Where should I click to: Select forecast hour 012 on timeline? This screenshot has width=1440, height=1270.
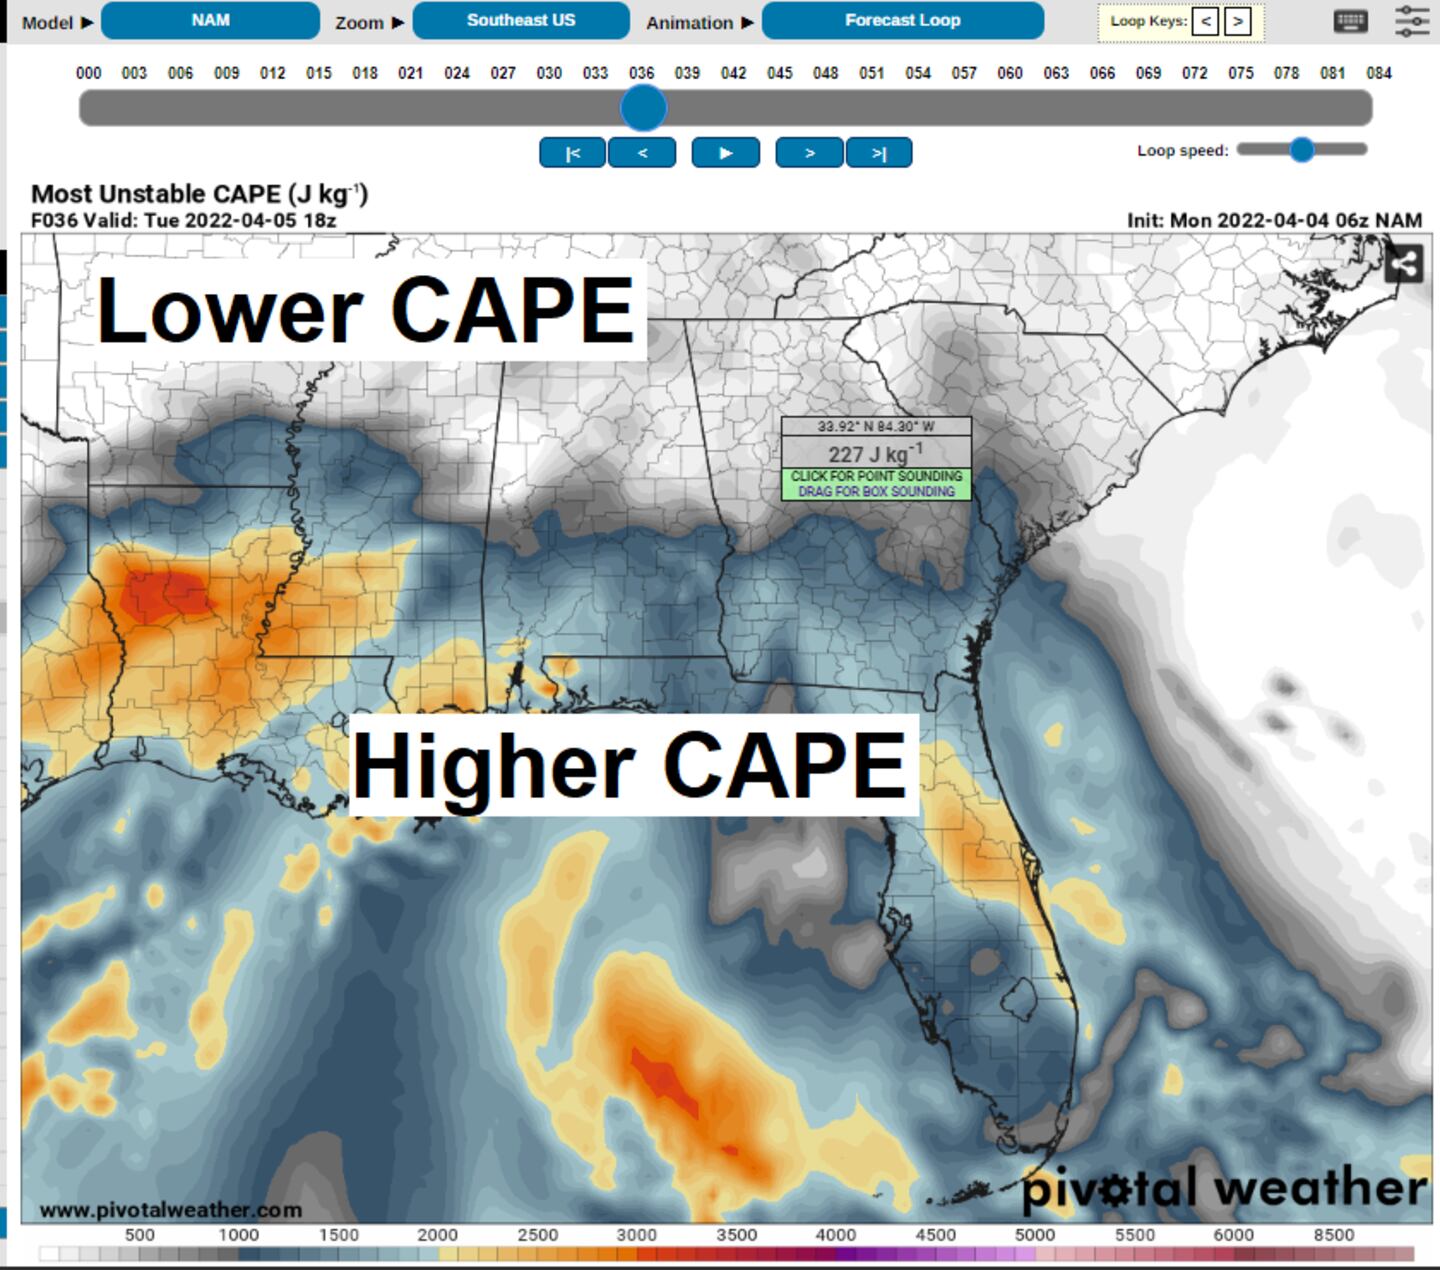click(272, 73)
